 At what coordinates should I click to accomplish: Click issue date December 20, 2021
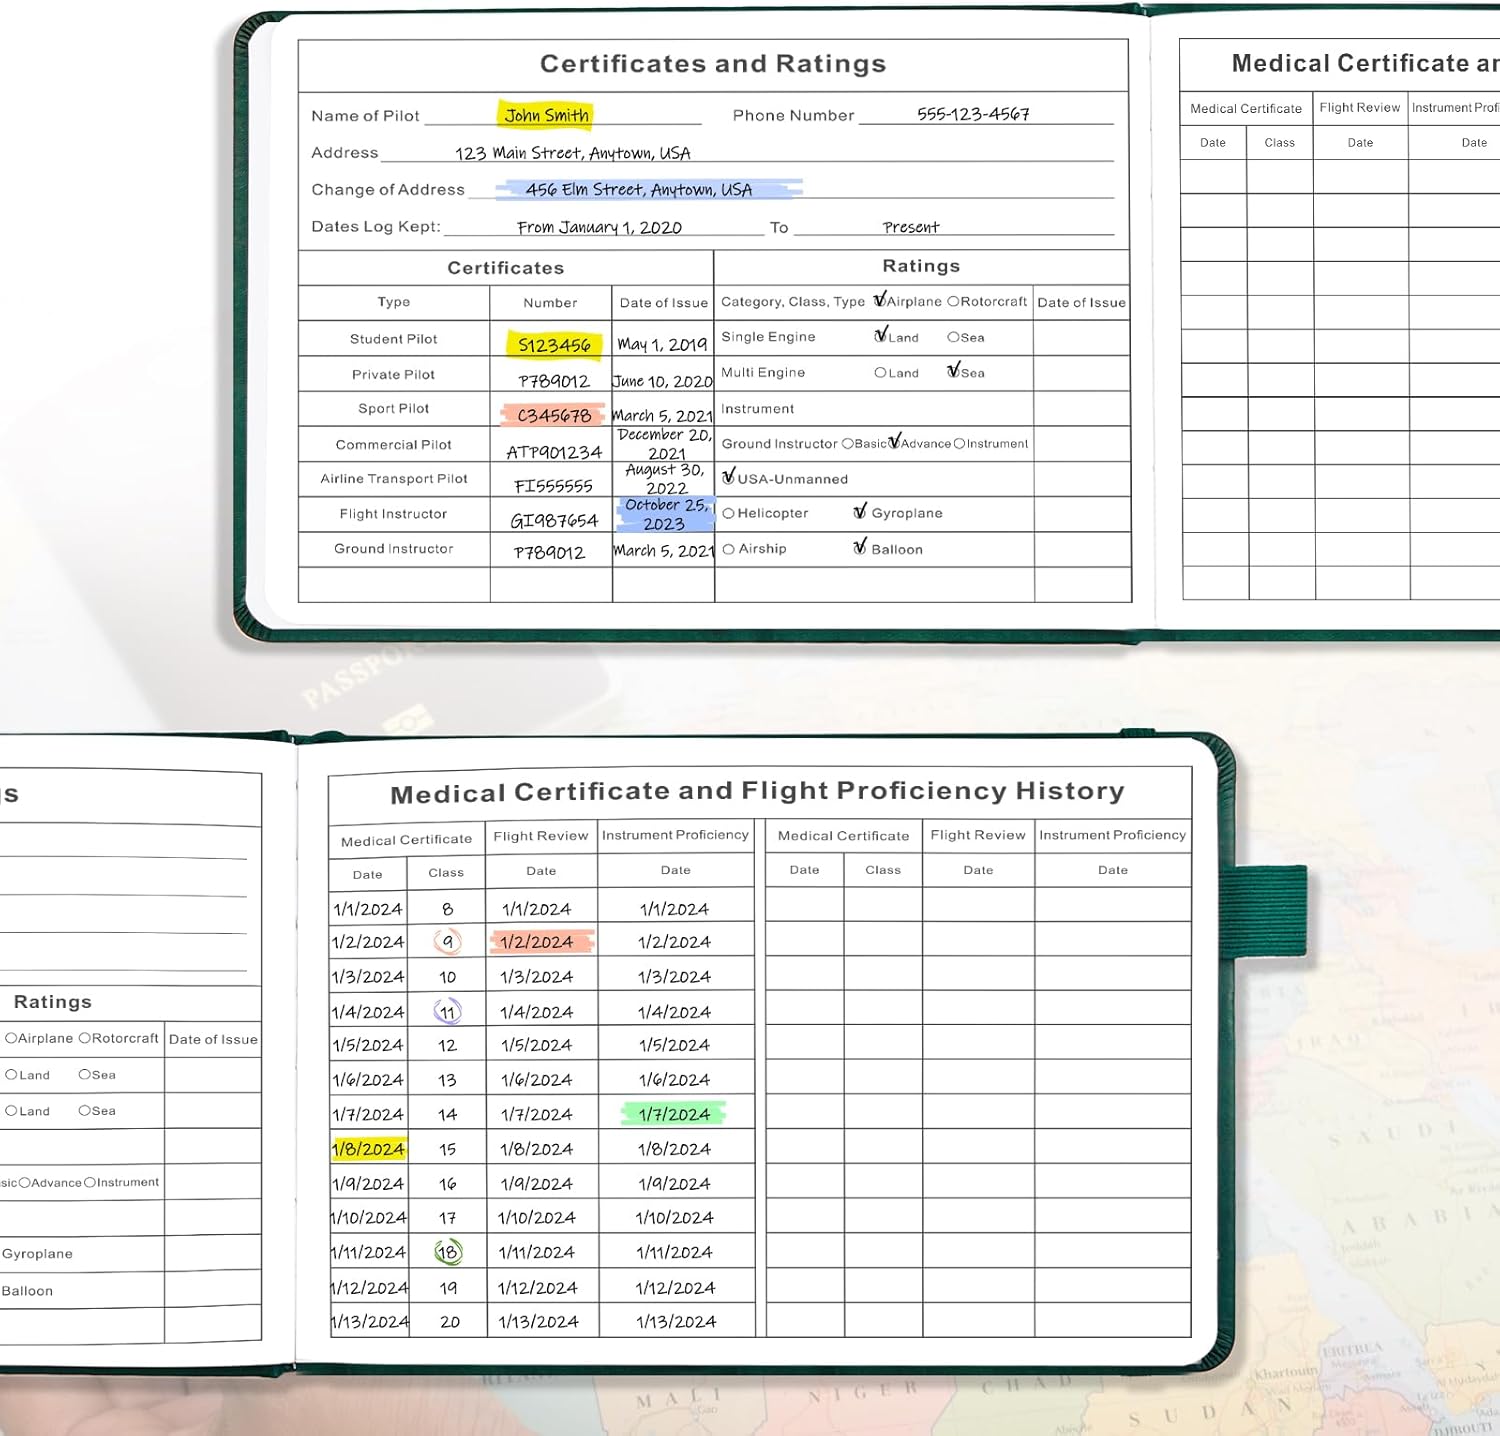pos(665,443)
